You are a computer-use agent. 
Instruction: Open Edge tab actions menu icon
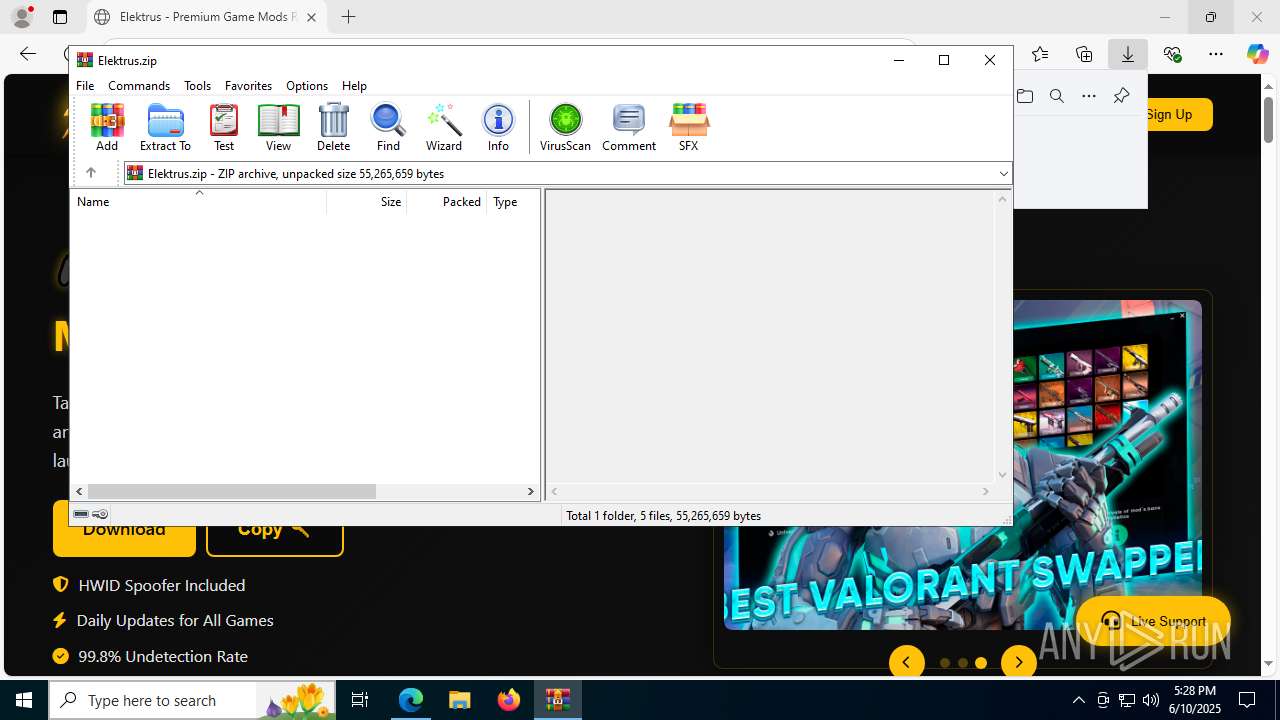[60, 17]
